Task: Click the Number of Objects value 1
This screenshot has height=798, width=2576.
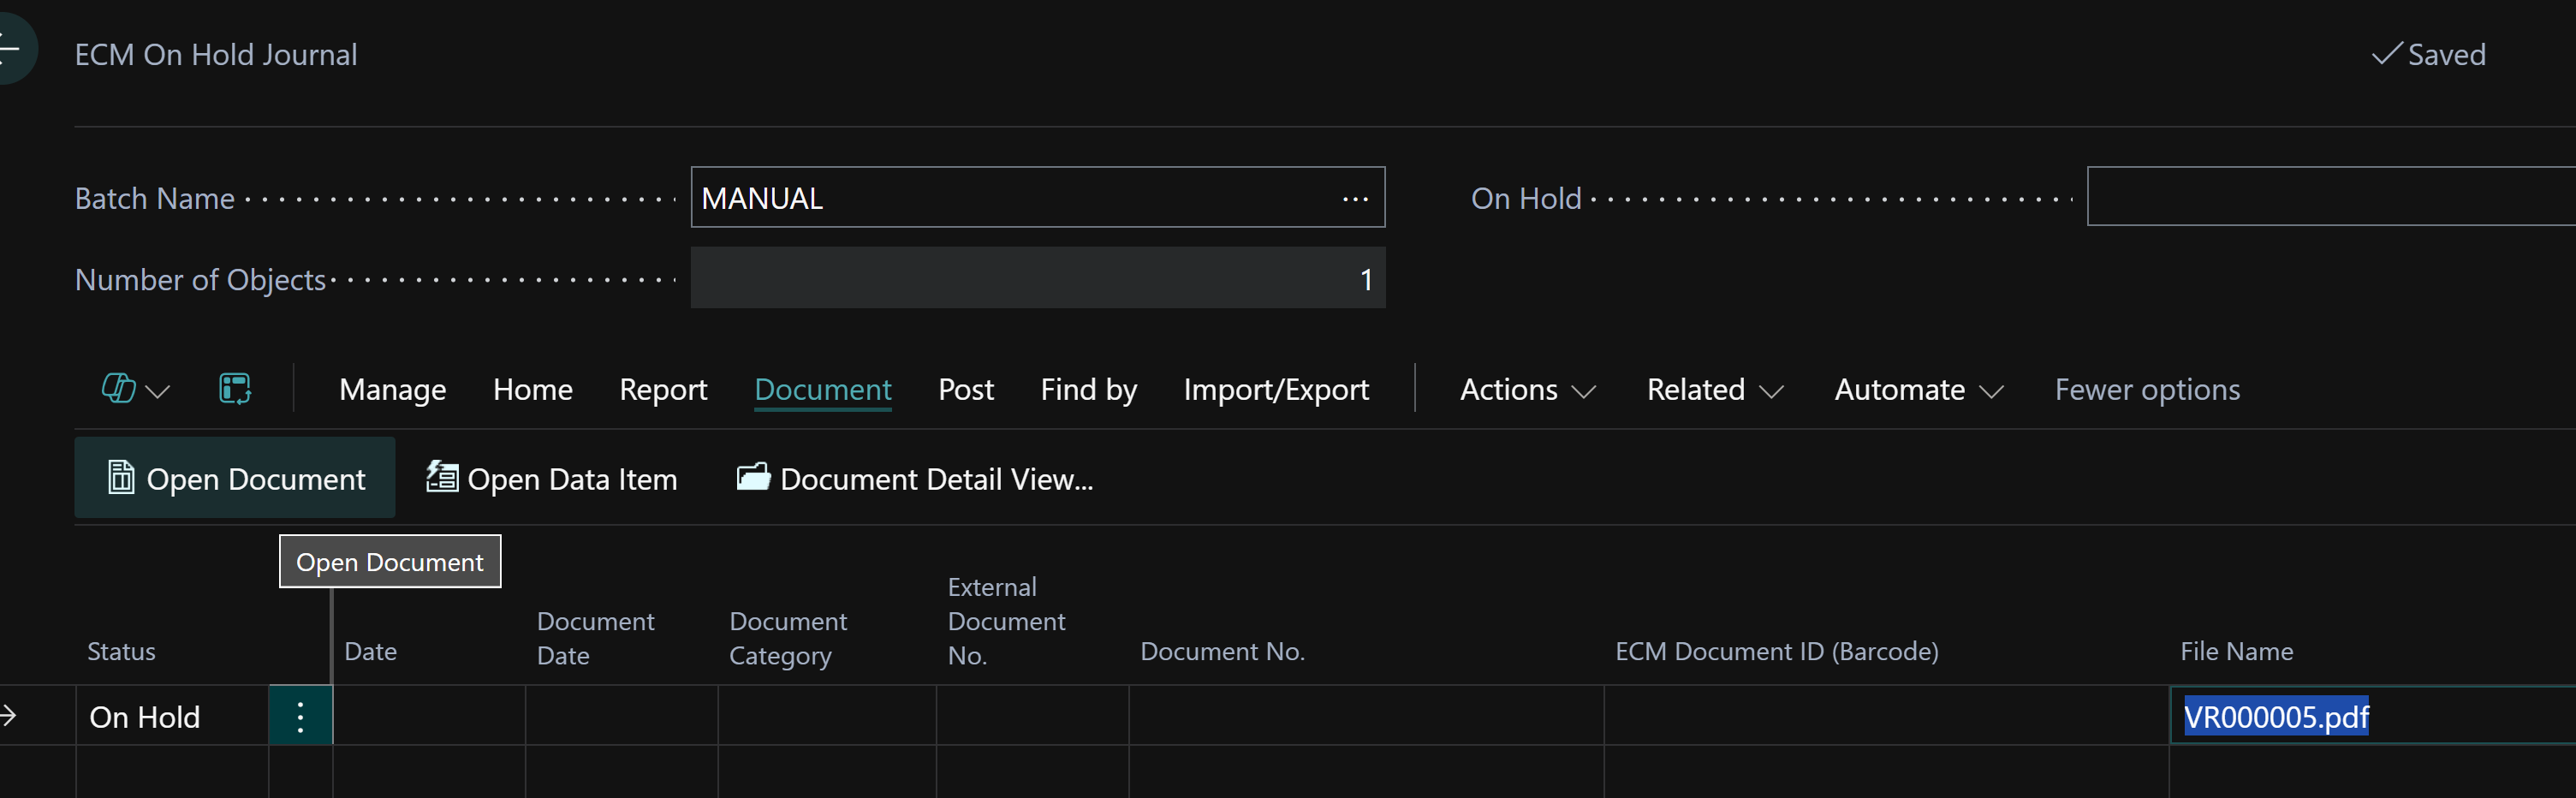Action: (1037, 279)
